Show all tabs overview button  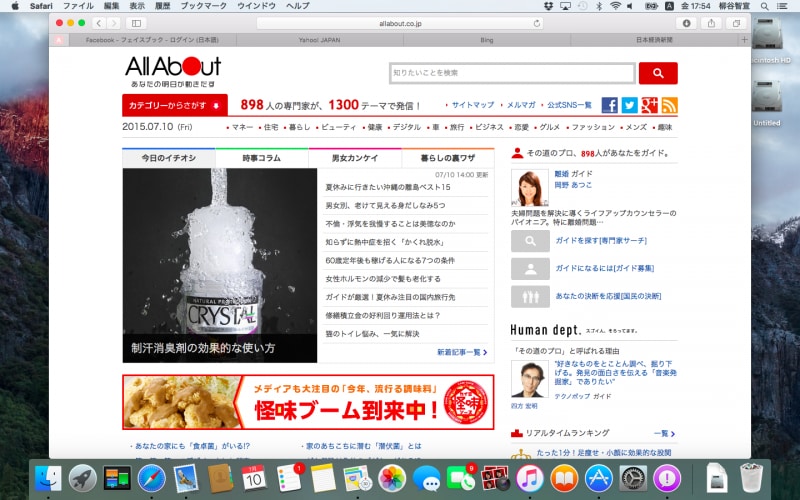736,23
